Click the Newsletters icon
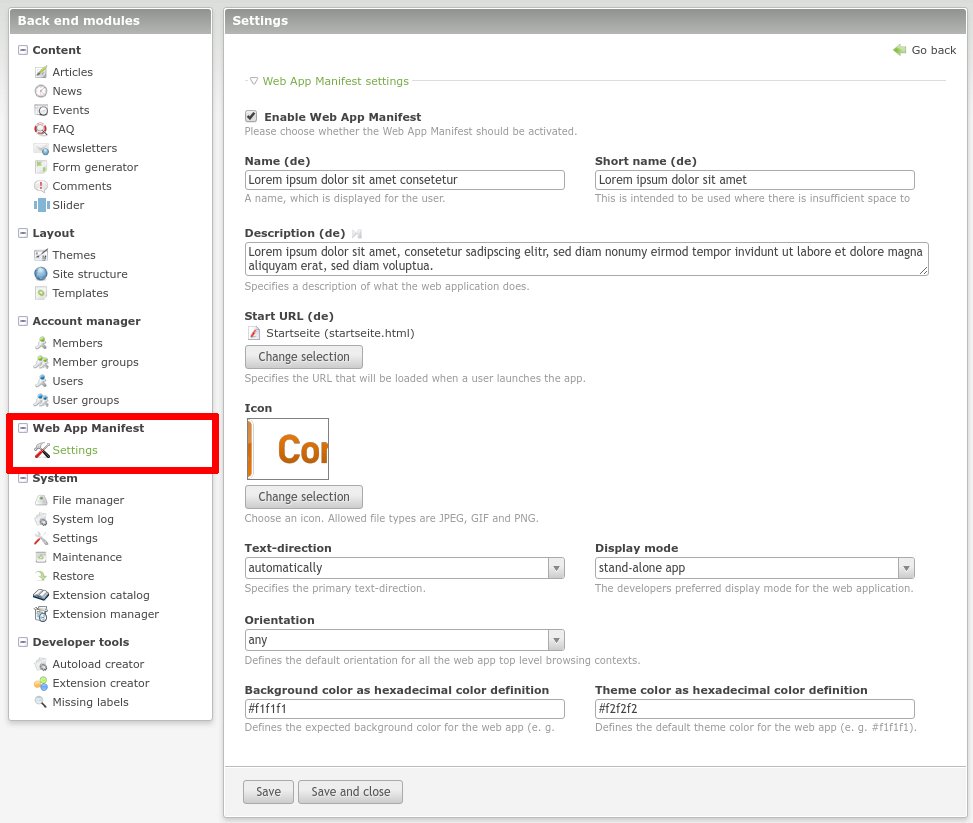The width and height of the screenshot is (973, 823). click(x=41, y=148)
